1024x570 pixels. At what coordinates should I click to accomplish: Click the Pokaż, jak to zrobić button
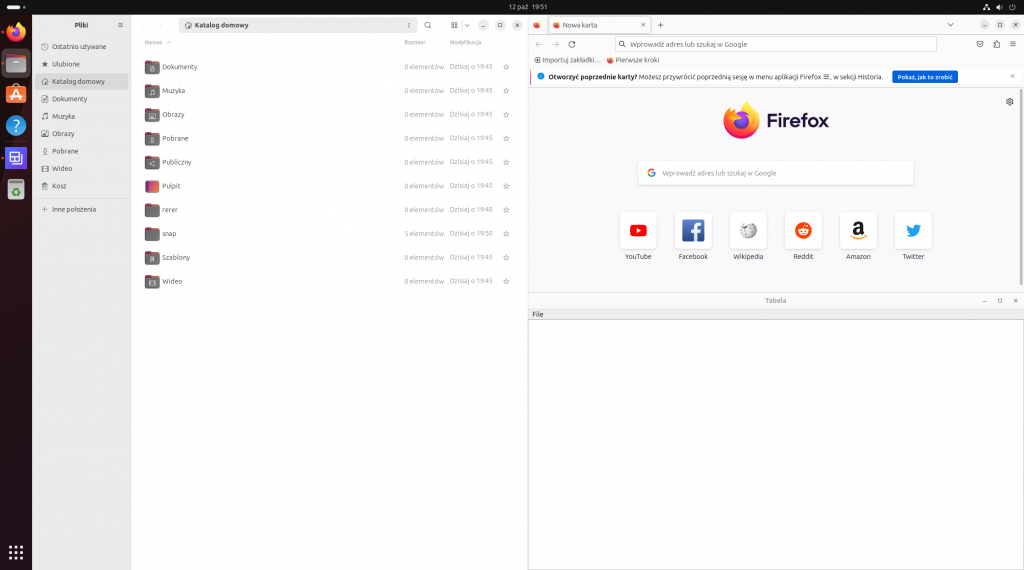pos(925,76)
